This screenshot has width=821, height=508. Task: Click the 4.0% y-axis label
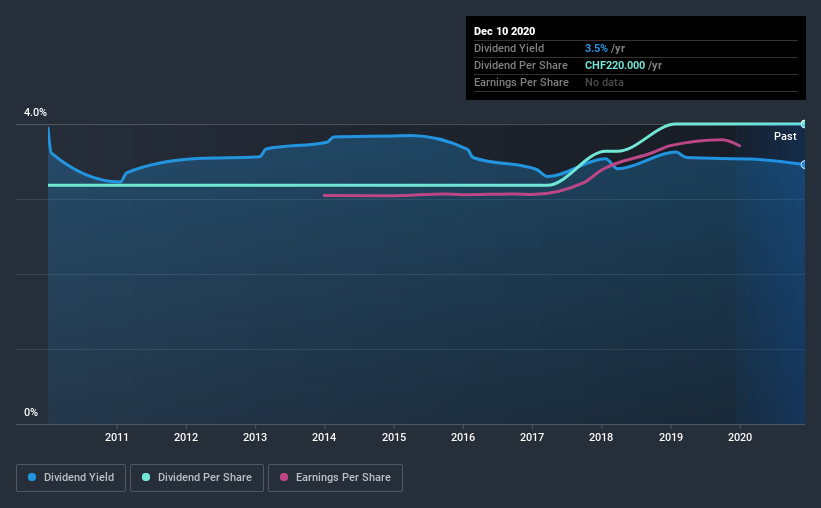pos(35,113)
